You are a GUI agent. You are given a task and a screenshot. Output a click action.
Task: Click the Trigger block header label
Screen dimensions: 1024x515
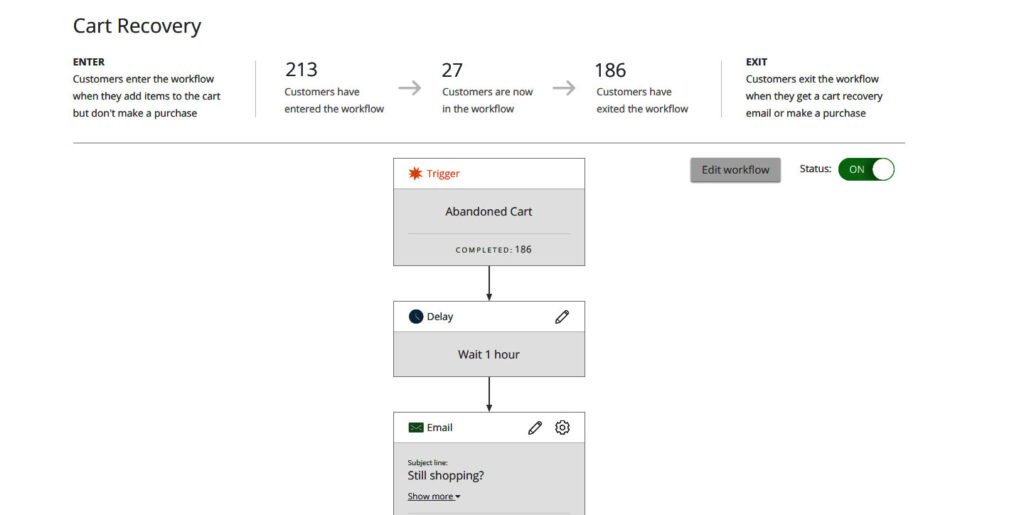(x=443, y=174)
